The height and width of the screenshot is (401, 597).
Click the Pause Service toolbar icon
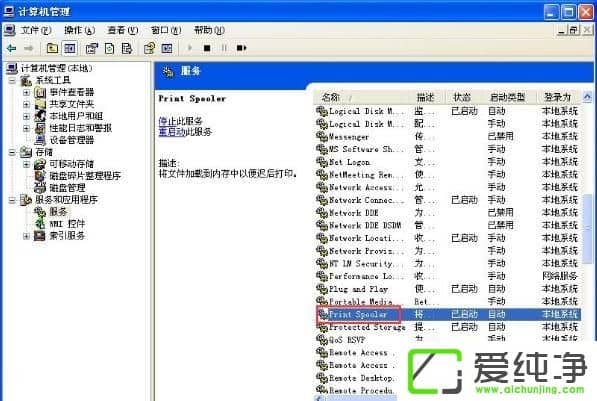[224, 48]
